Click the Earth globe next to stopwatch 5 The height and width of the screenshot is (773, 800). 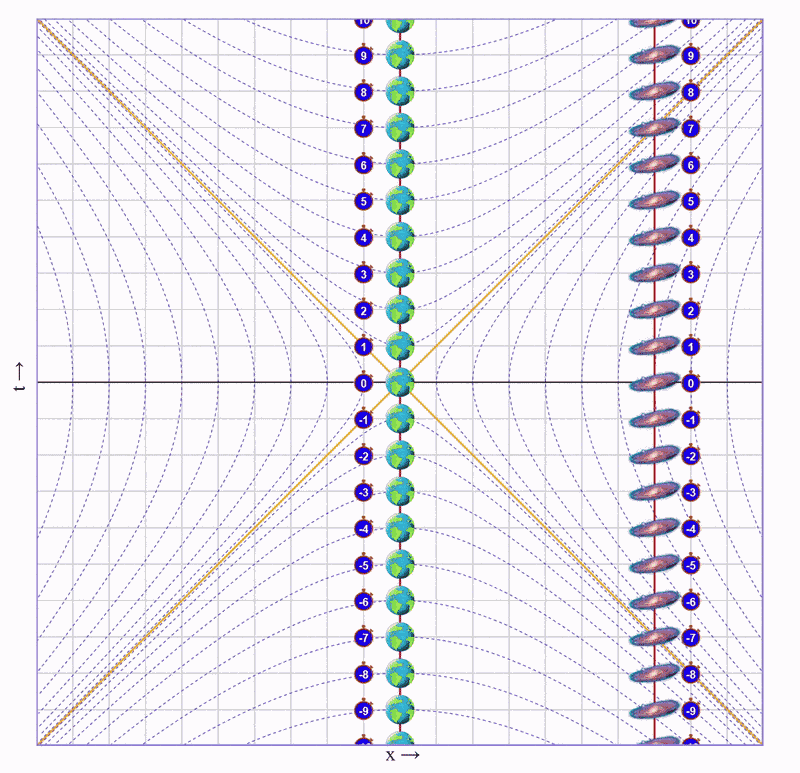pyautogui.click(x=400, y=200)
